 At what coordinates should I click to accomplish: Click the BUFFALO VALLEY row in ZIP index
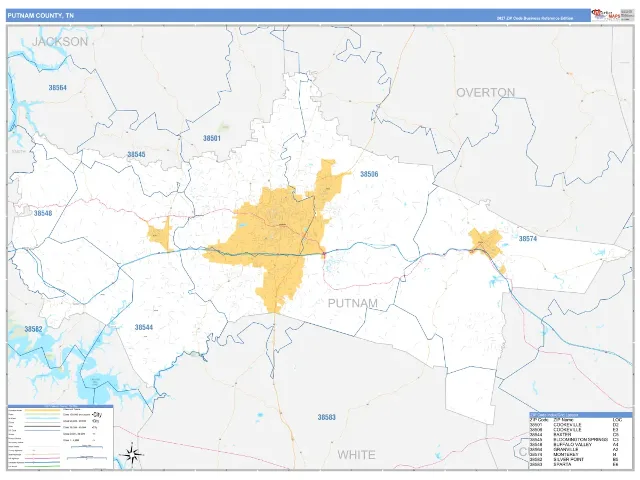[580, 444]
